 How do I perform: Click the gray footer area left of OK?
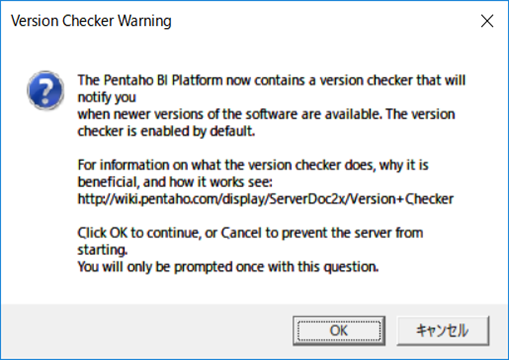point(147,331)
